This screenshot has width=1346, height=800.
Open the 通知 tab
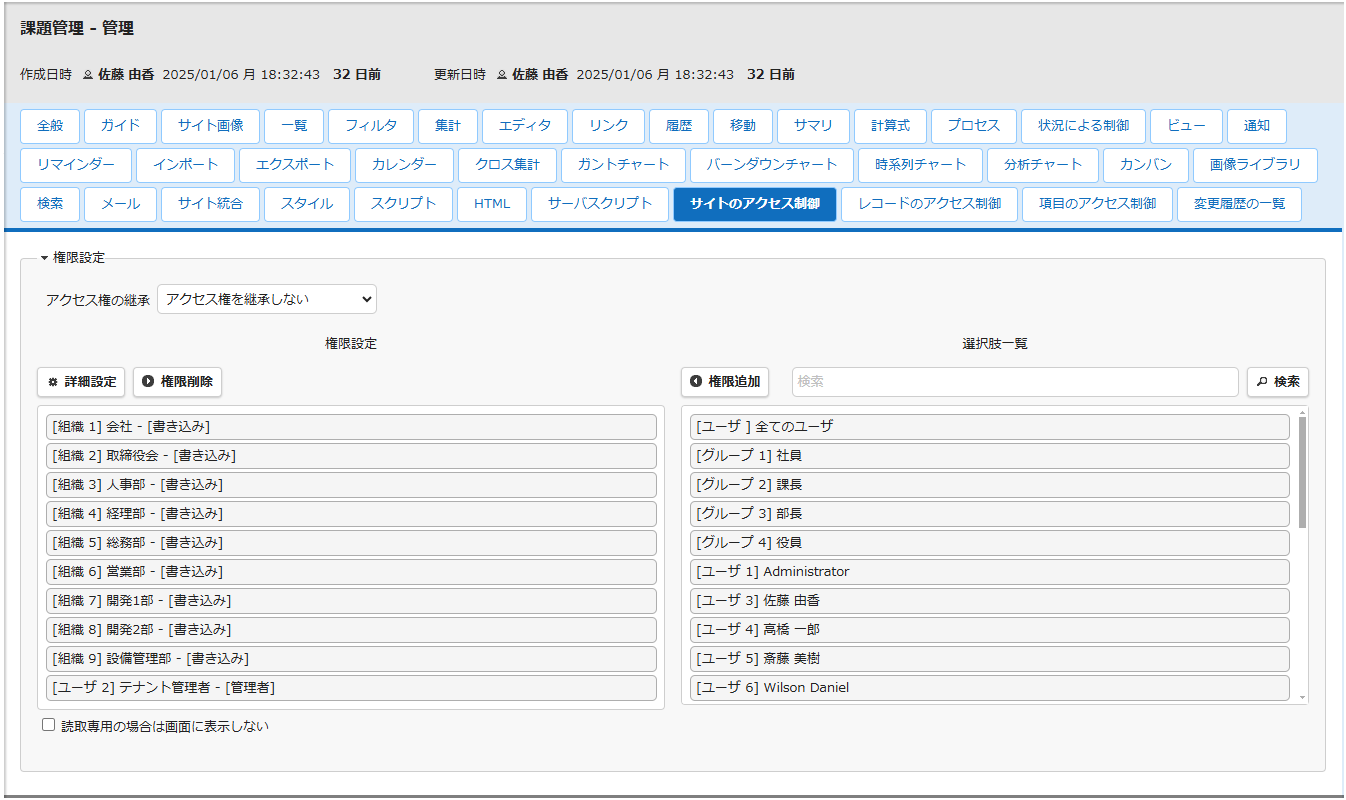pos(1257,126)
